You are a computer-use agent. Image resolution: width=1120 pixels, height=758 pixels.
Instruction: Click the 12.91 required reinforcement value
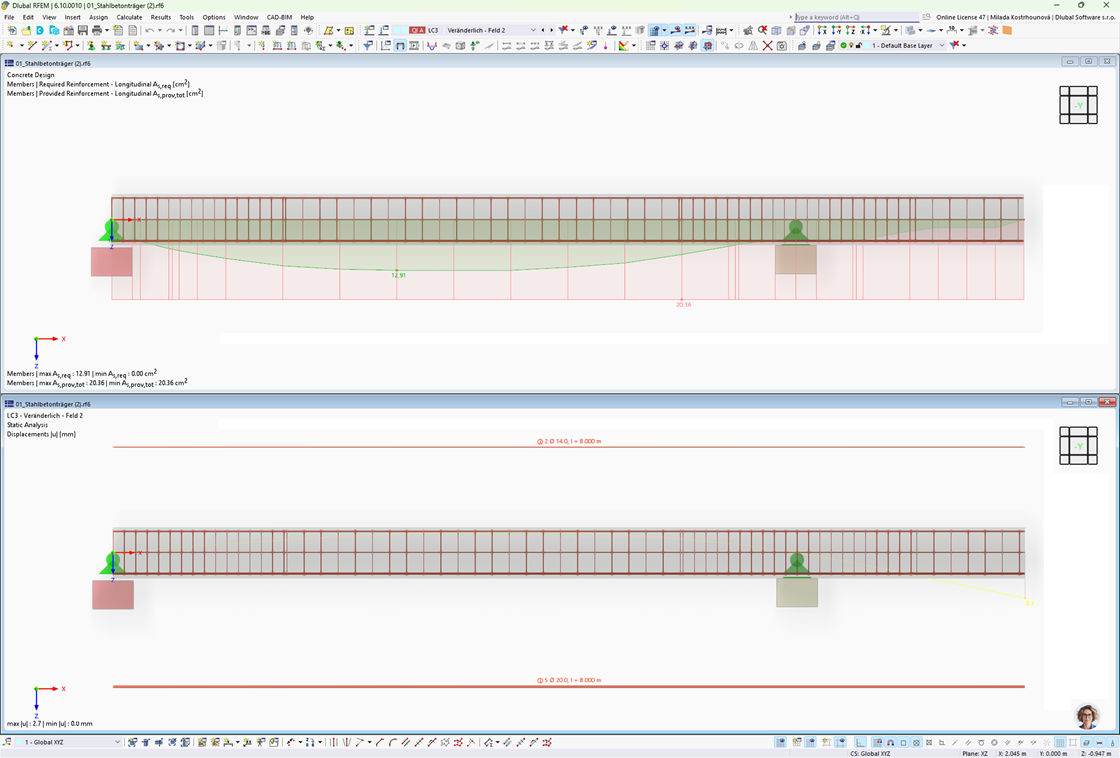coord(399,275)
